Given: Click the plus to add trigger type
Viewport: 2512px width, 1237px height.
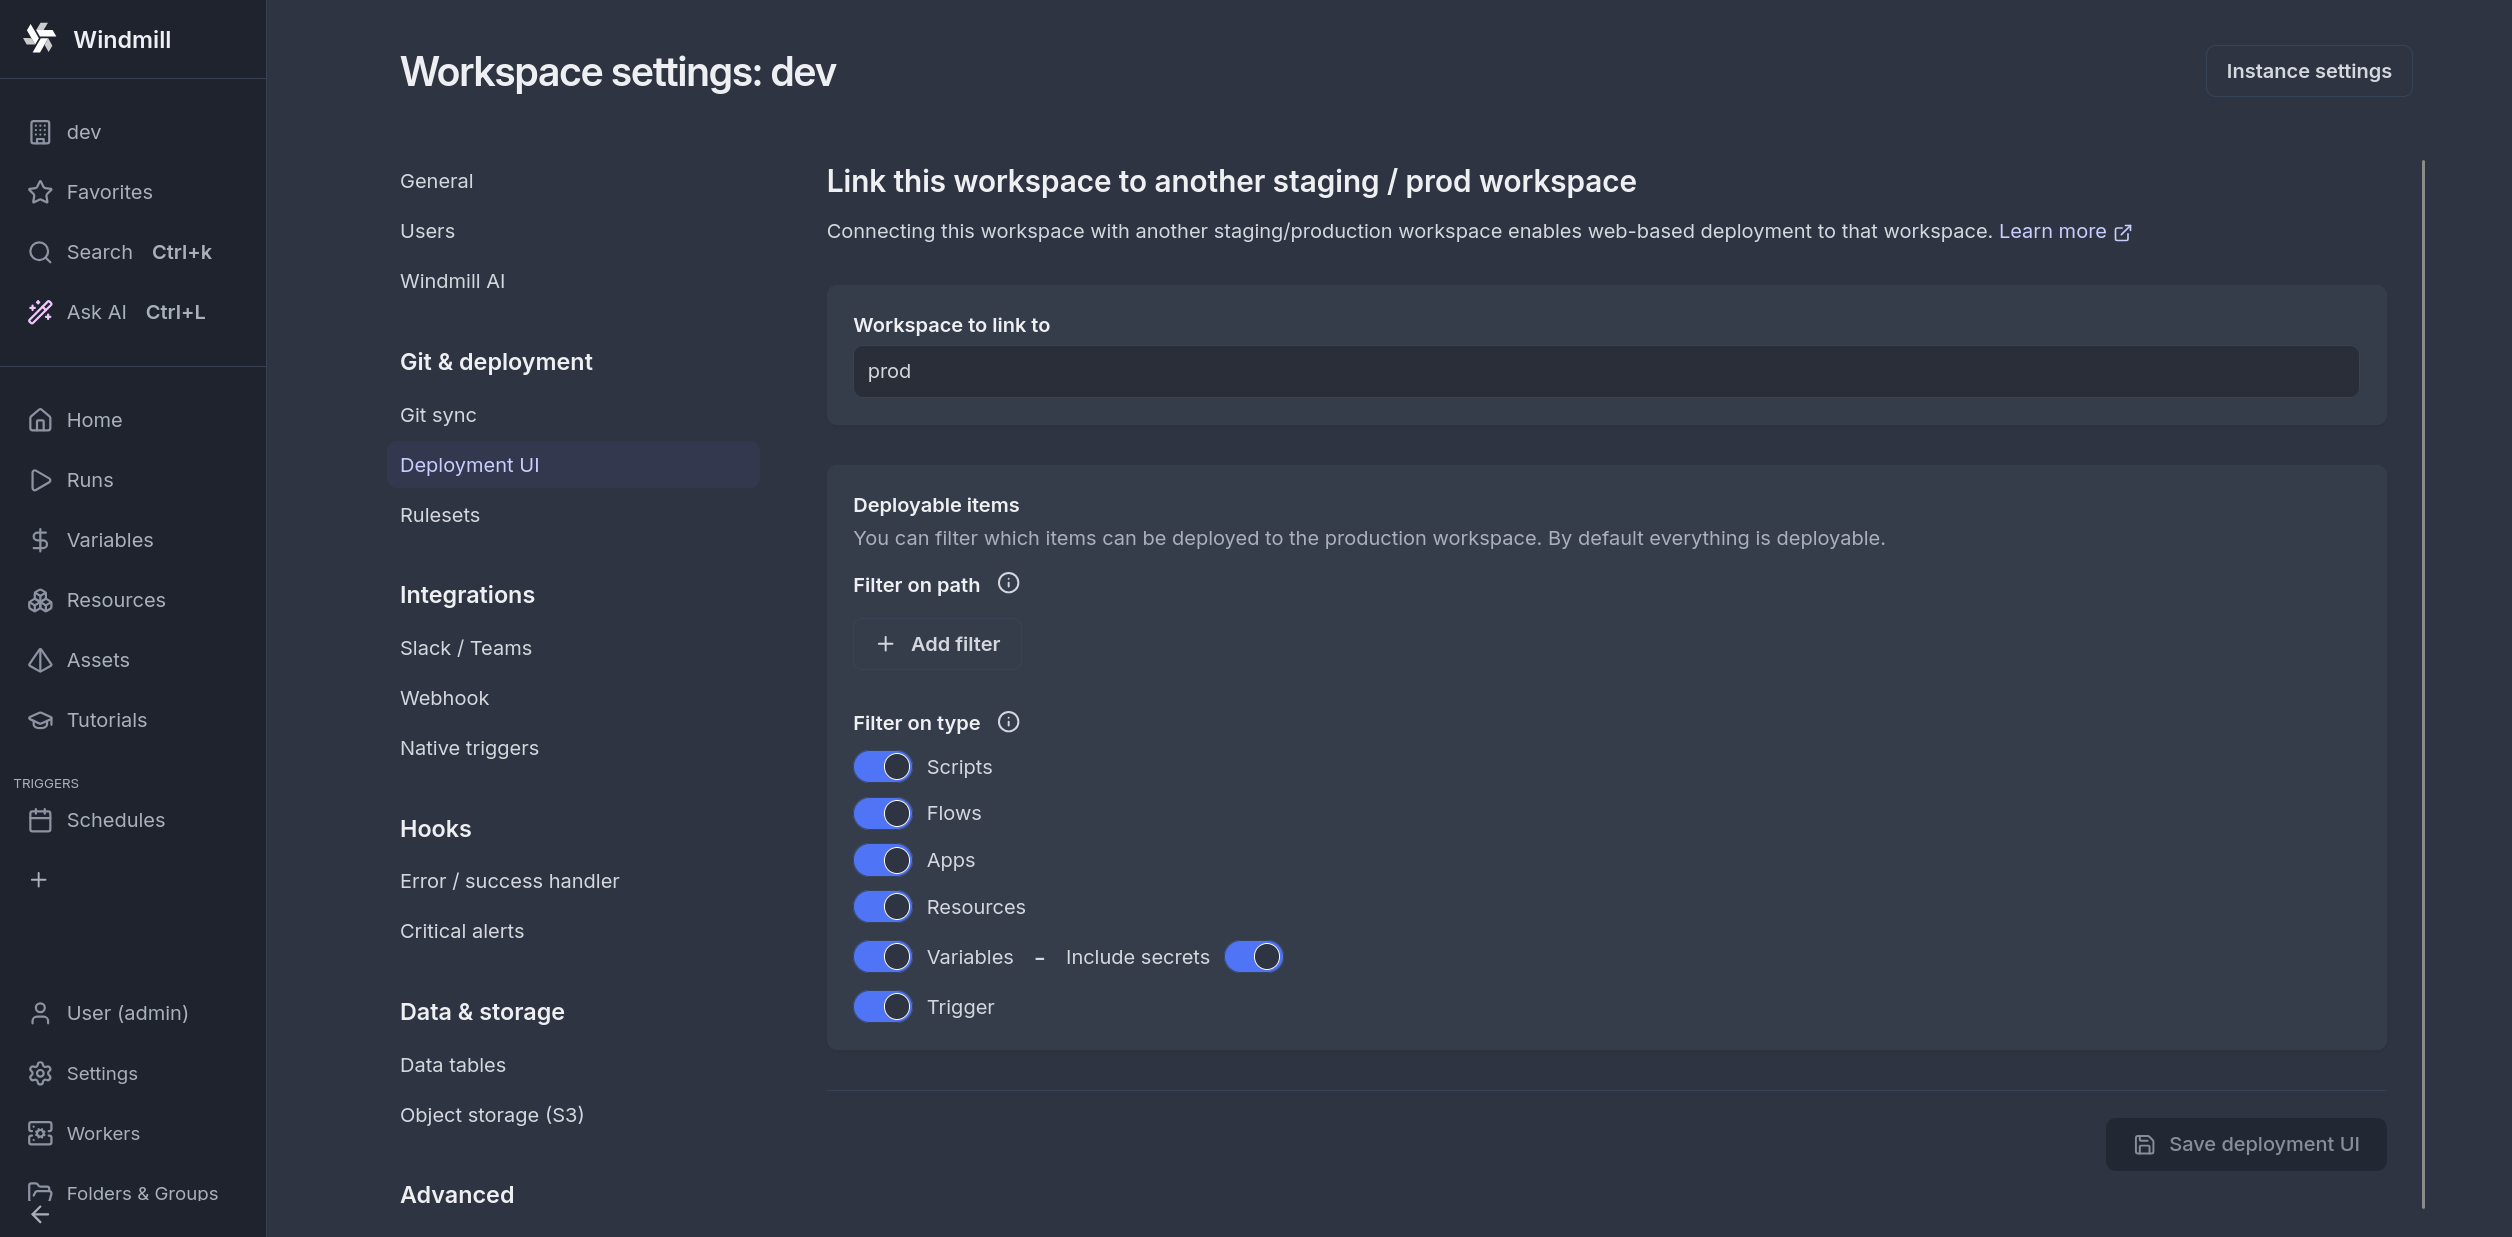Looking at the screenshot, I should pos(39,880).
